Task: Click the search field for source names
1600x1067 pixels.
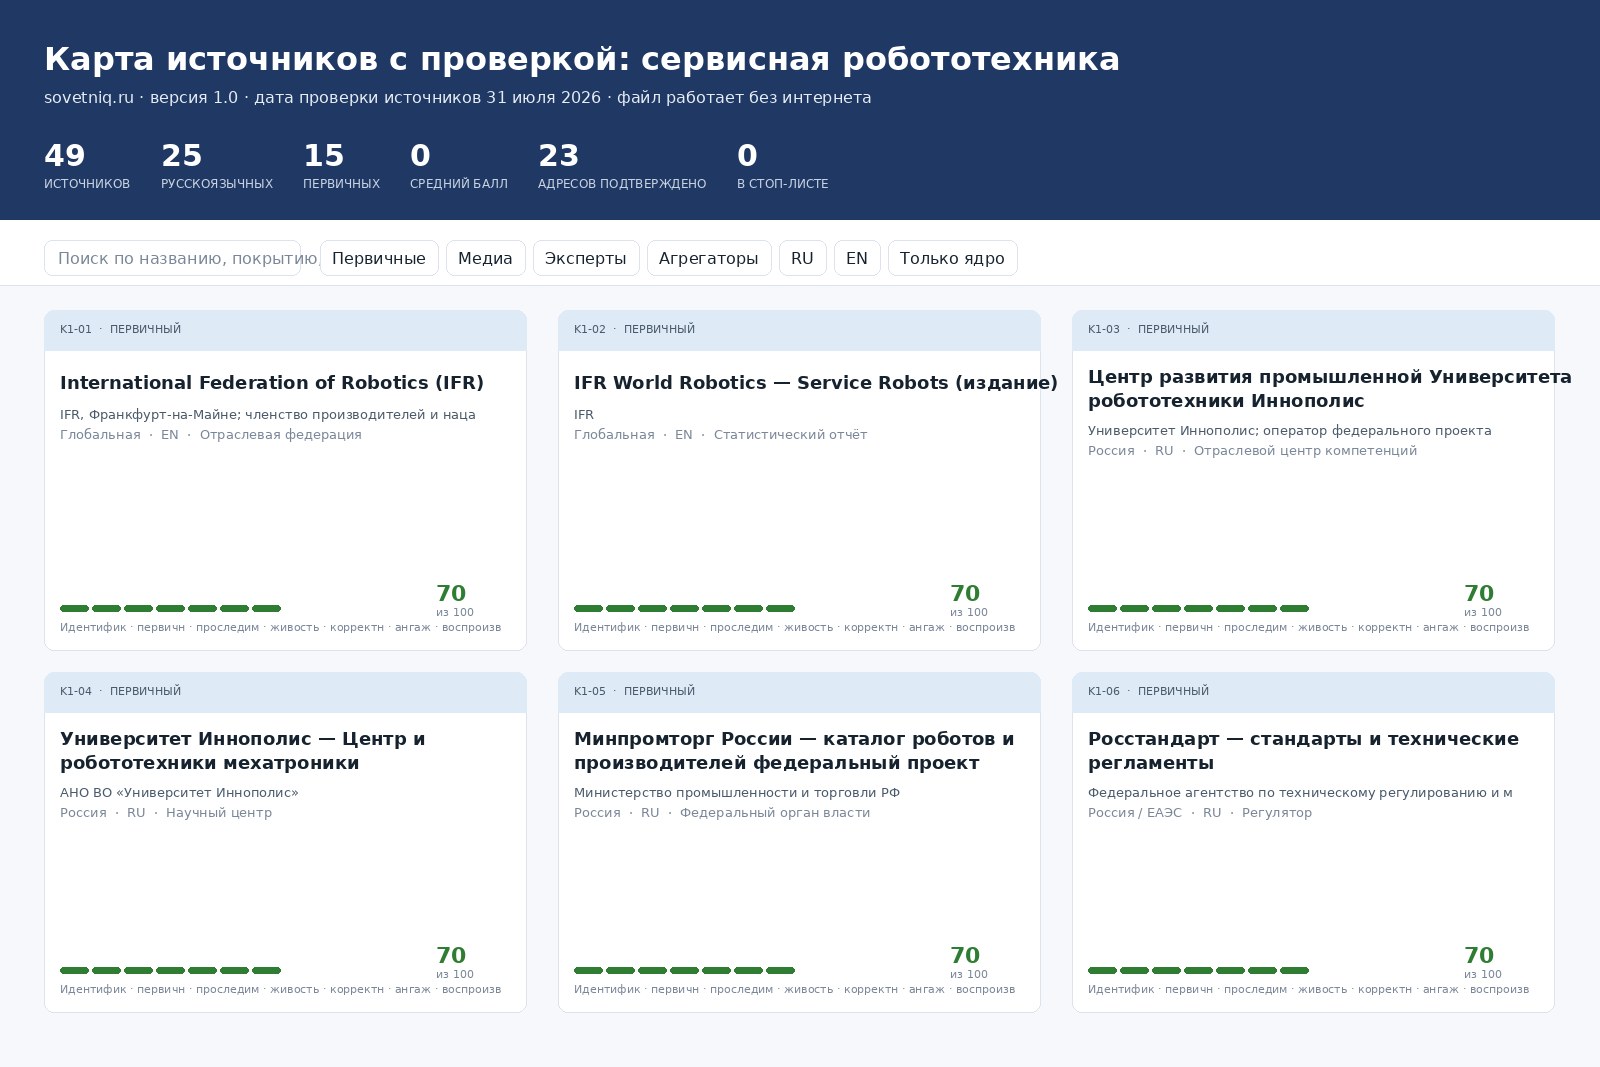Action: [172, 258]
